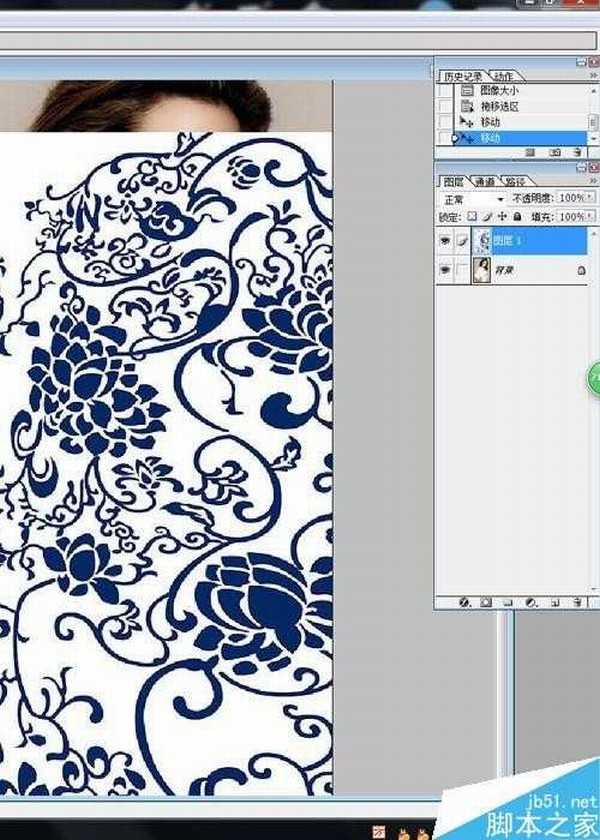Toggle lock image pixels brush icon
Viewport: 600px width, 840px height.
[487, 216]
